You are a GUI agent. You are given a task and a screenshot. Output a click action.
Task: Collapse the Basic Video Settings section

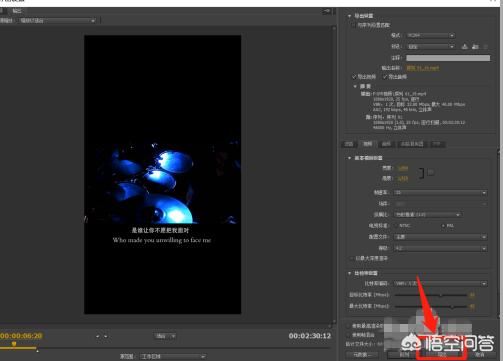[x=349, y=158]
